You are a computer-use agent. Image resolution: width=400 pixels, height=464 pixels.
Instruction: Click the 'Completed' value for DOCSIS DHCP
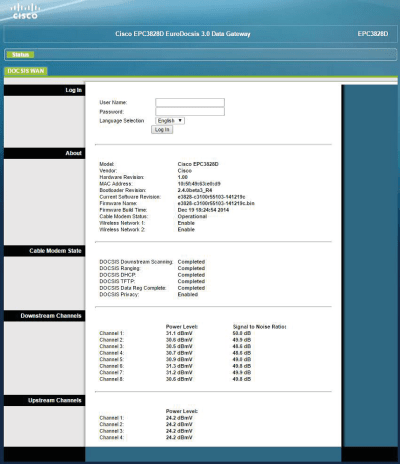click(191, 275)
